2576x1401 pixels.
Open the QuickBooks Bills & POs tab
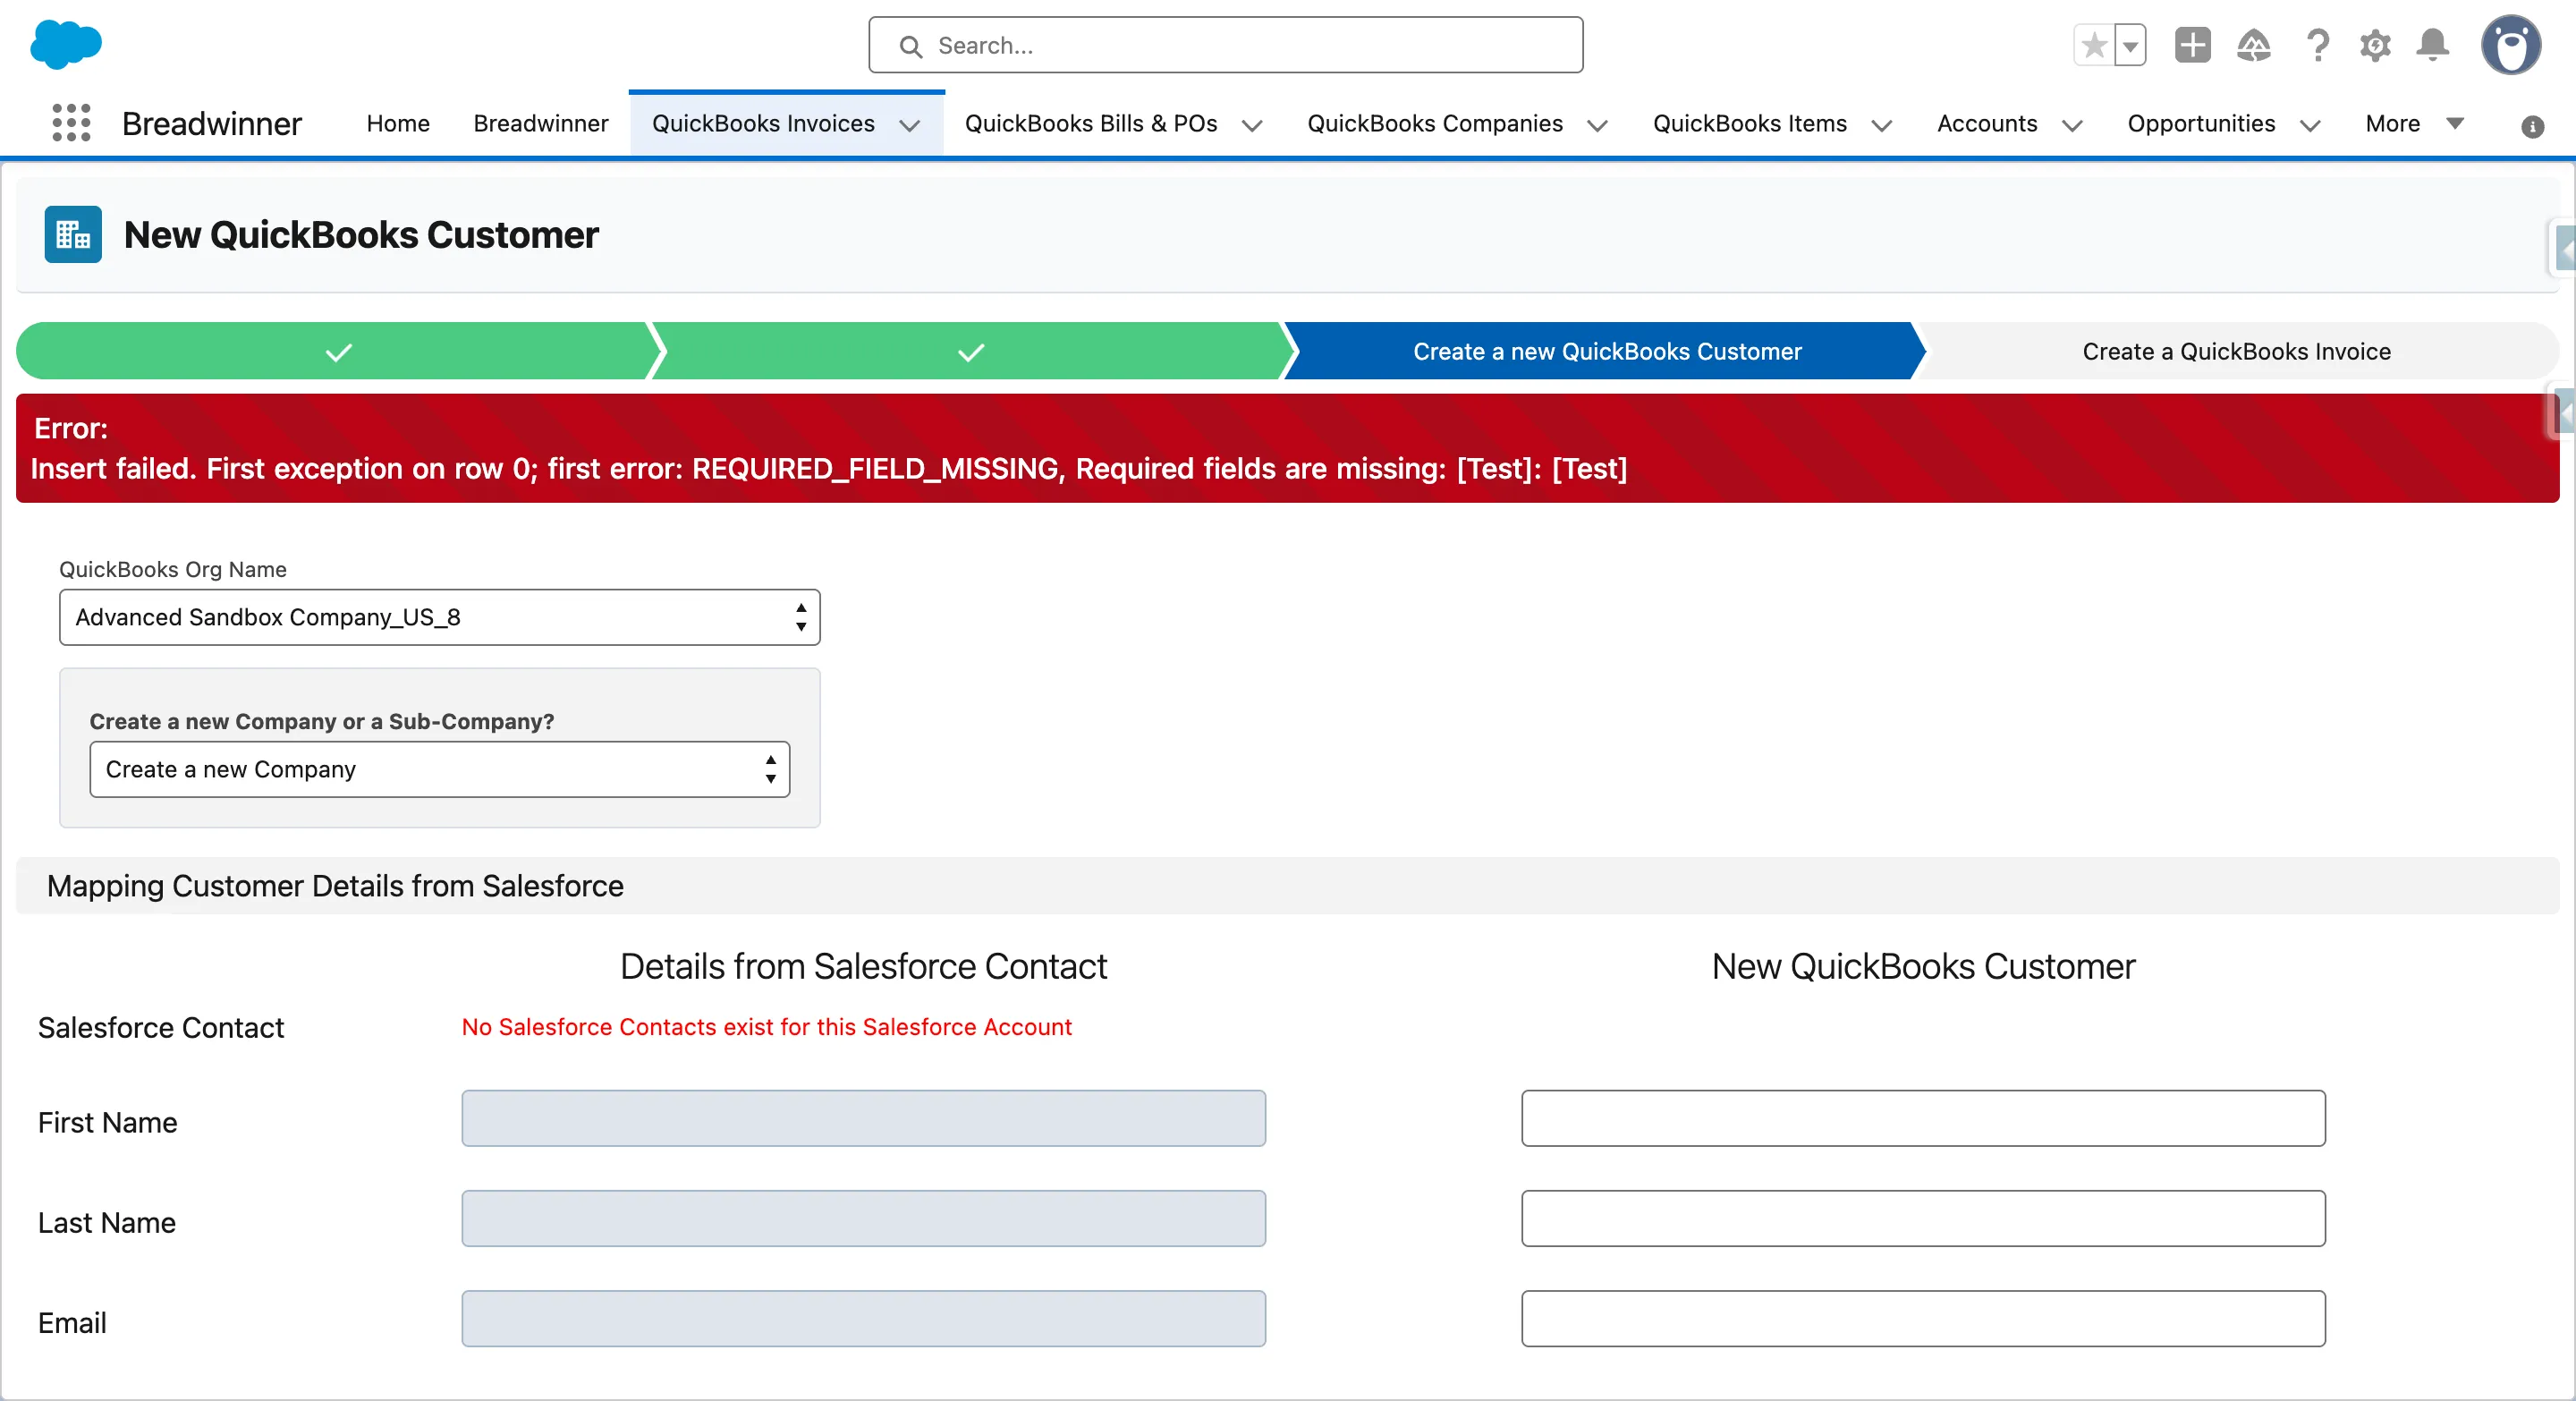pos(1091,123)
